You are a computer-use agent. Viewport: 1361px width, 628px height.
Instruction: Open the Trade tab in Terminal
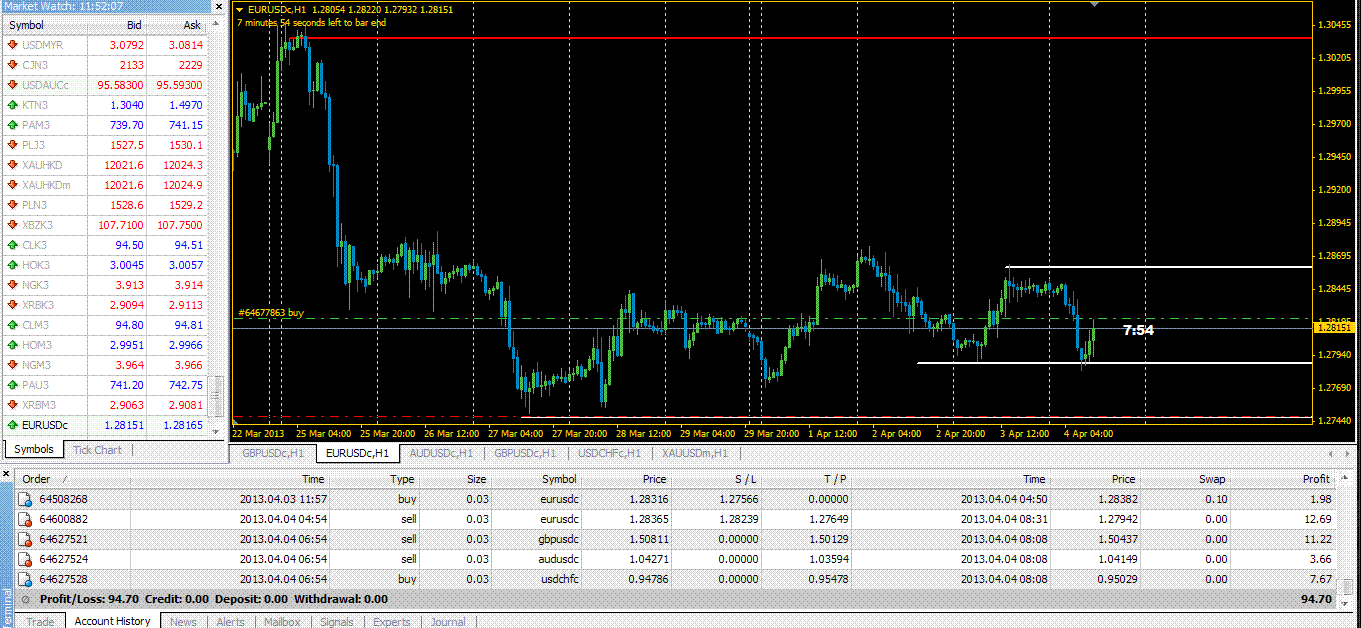[40, 621]
